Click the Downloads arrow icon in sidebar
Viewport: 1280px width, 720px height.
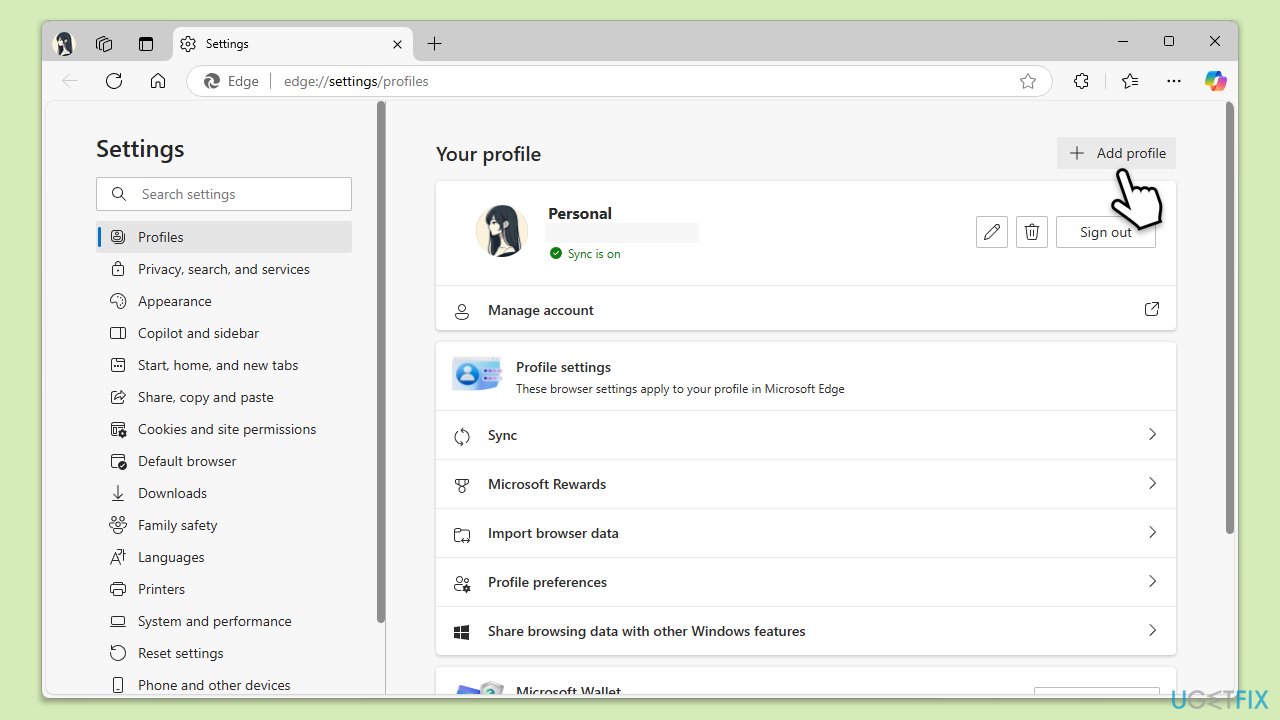118,493
